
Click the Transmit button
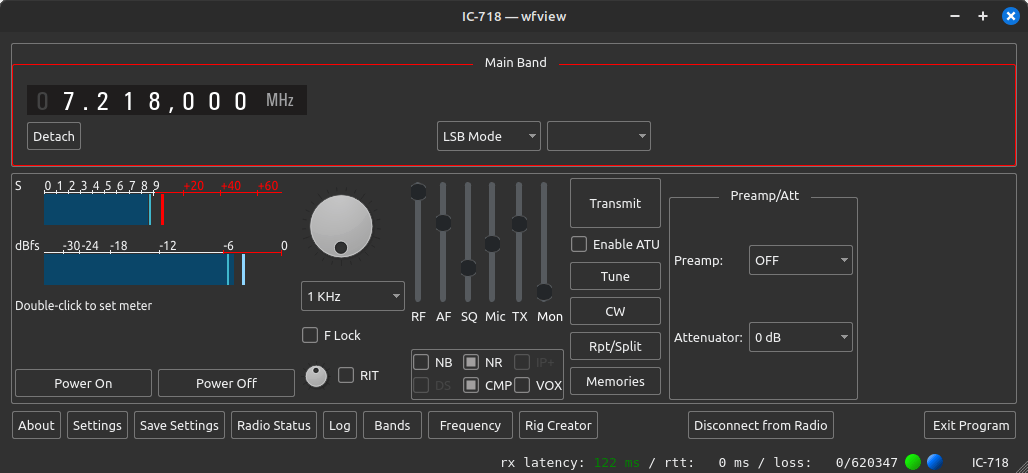pyautogui.click(x=615, y=203)
